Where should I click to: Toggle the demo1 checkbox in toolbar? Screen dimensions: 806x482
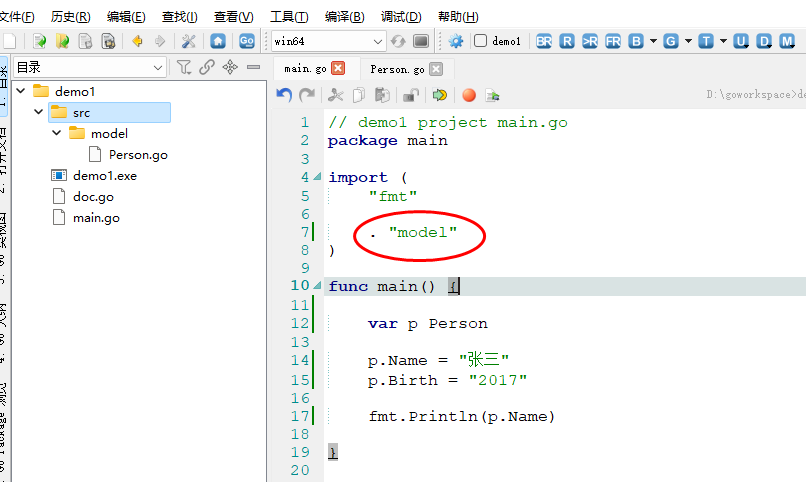pos(481,41)
